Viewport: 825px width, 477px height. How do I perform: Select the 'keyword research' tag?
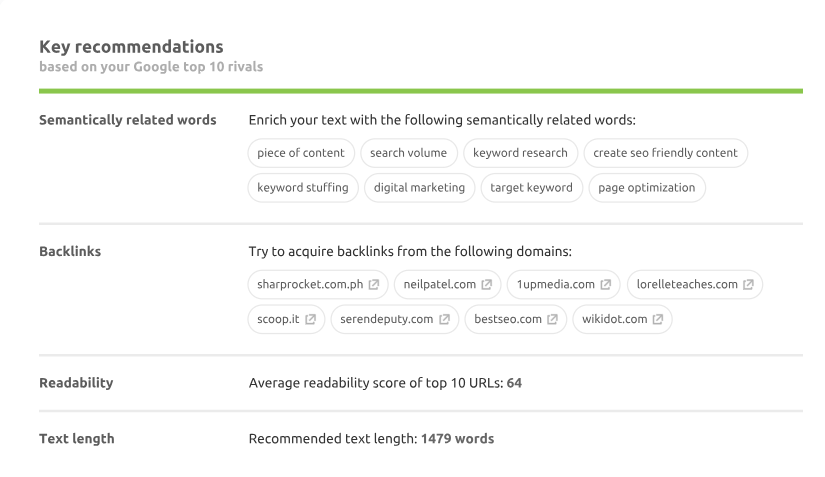(520, 153)
